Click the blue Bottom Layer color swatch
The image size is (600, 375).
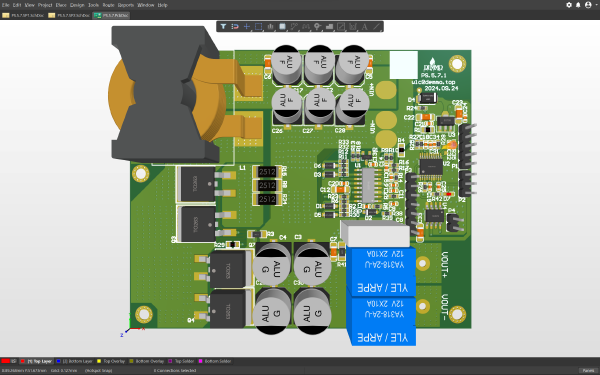pyautogui.click(x=59, y=361)
